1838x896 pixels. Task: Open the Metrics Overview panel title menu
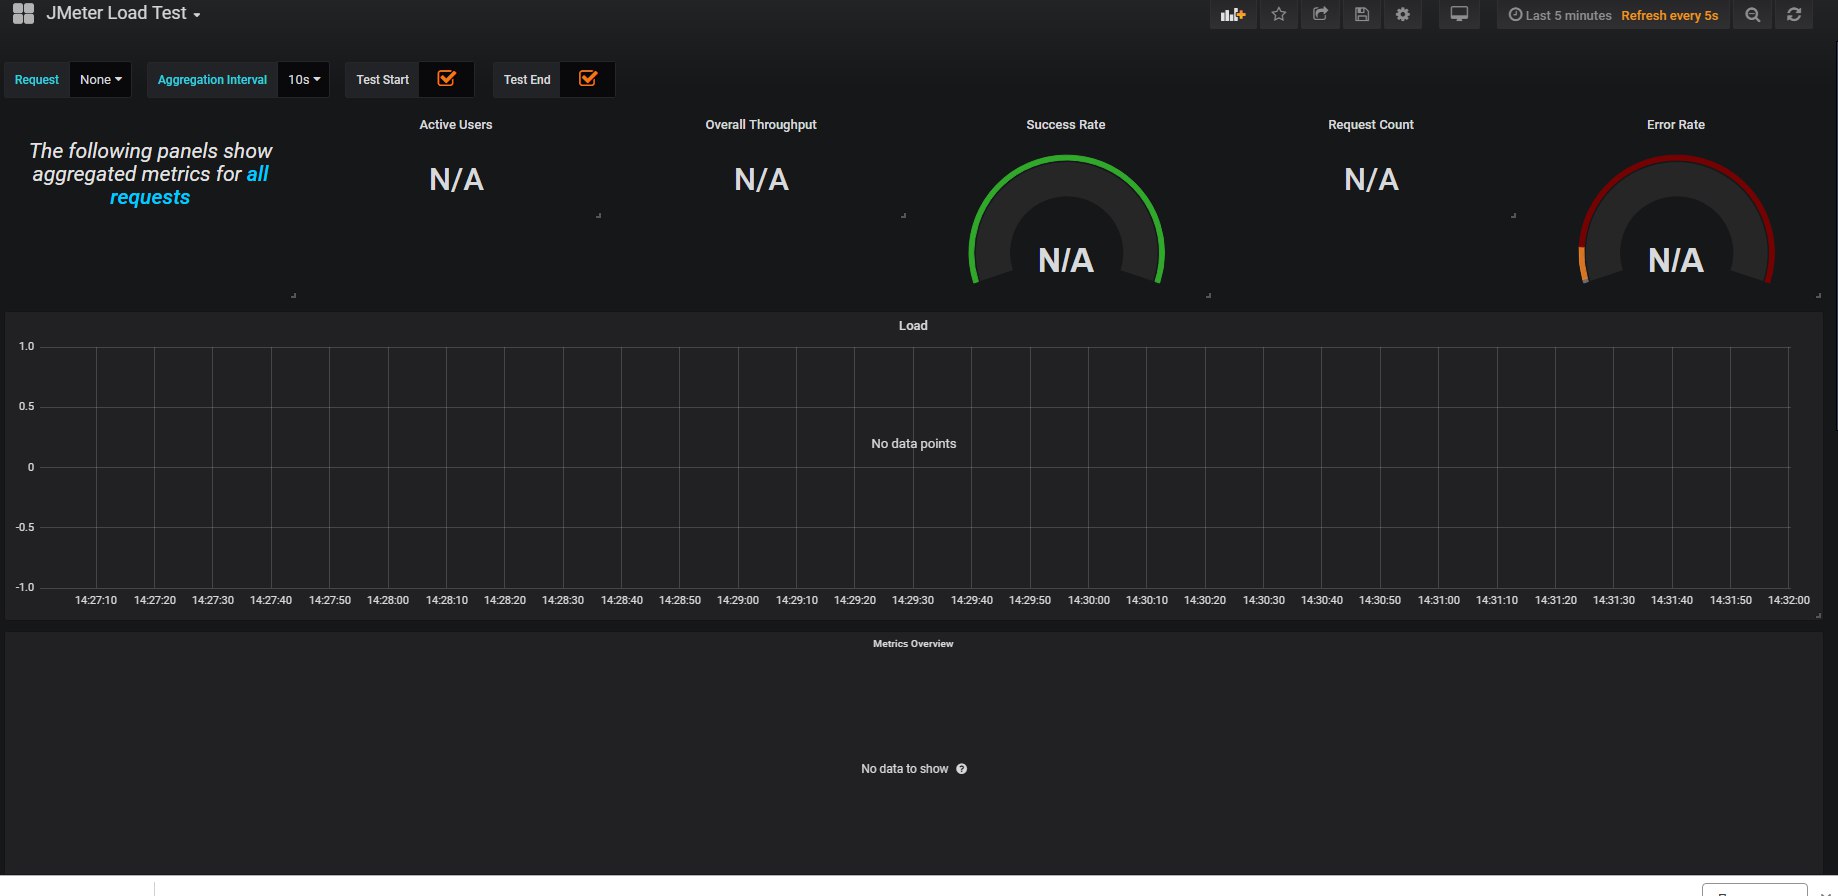(x=913, y=644)
